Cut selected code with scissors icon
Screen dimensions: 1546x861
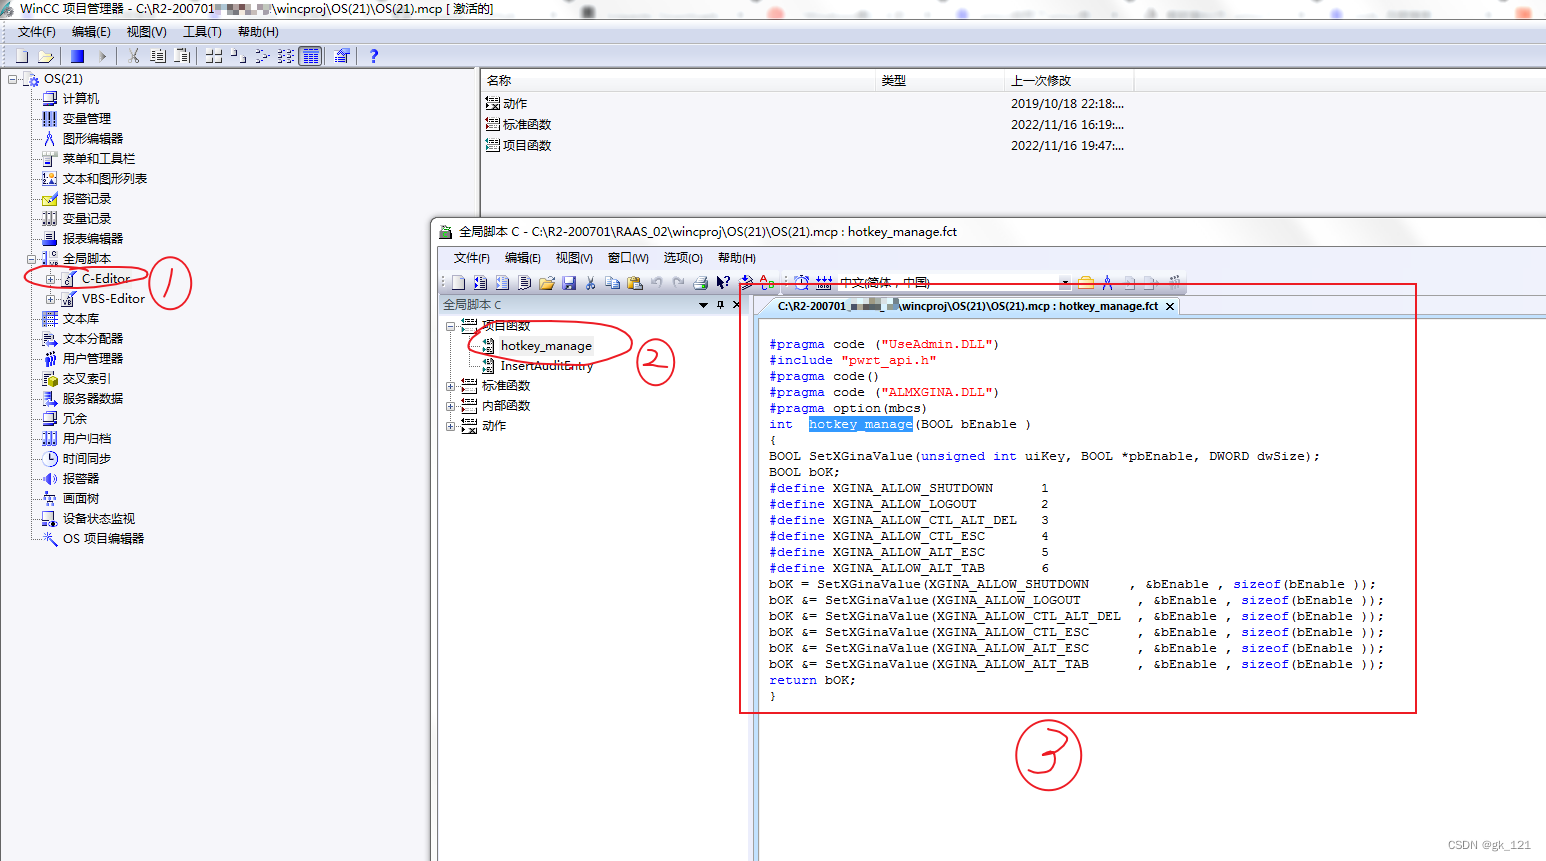pos(590,282)
